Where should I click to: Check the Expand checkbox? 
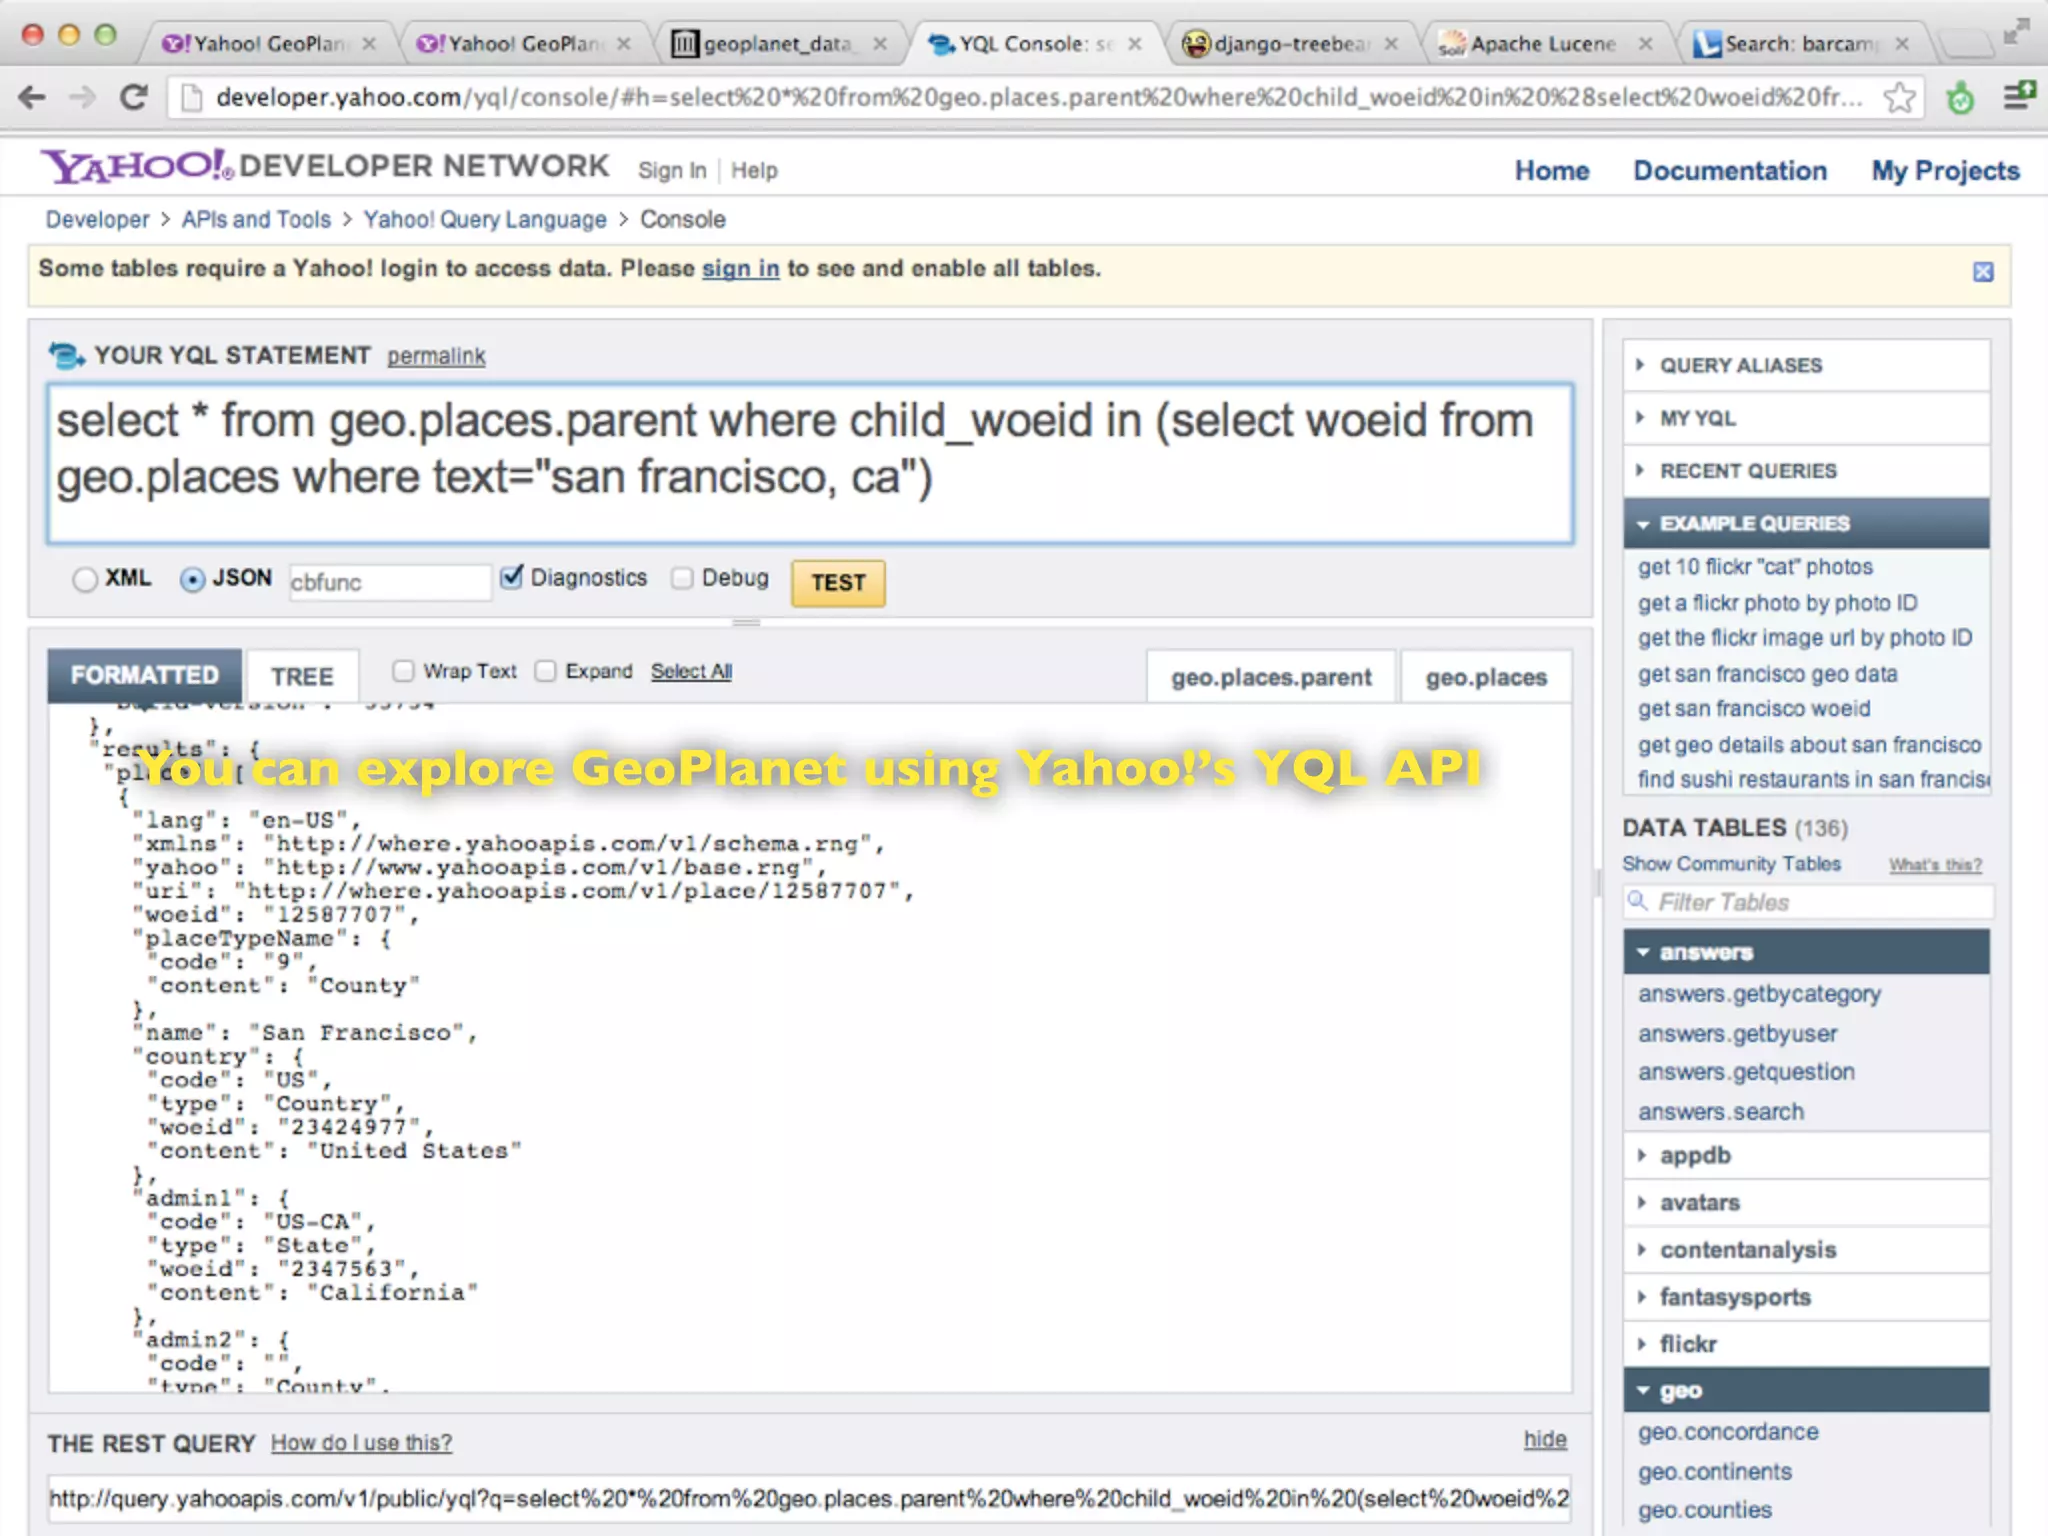(x=545, y=671)
